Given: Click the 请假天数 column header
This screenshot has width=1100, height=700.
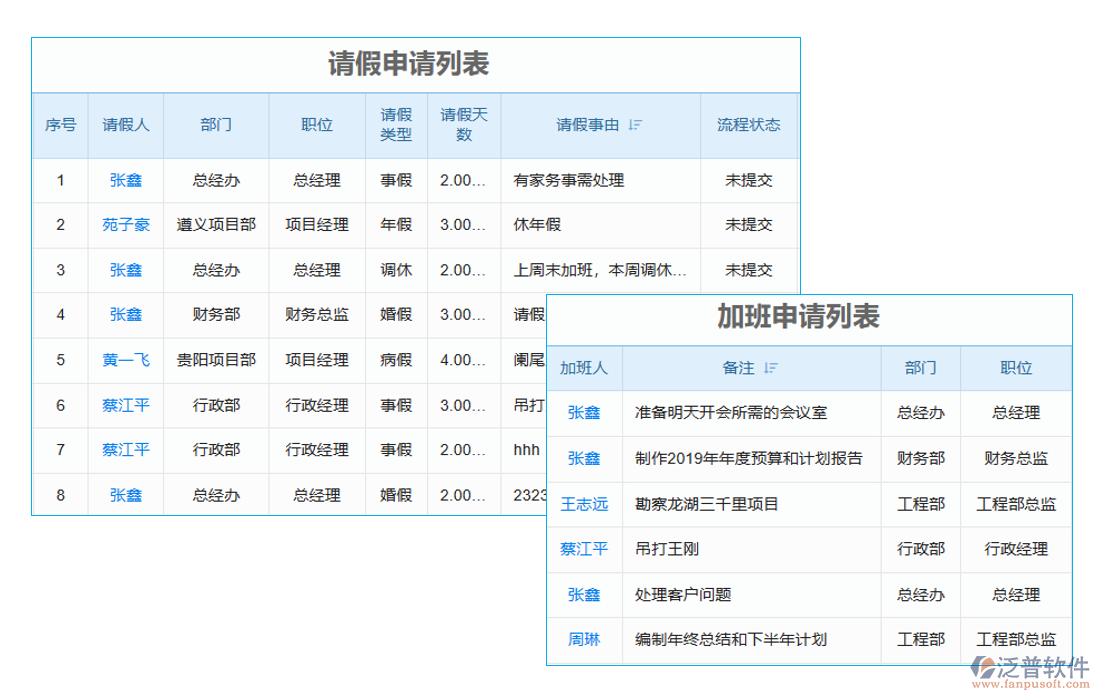Looking at the screenshot, I should (462, 124).
